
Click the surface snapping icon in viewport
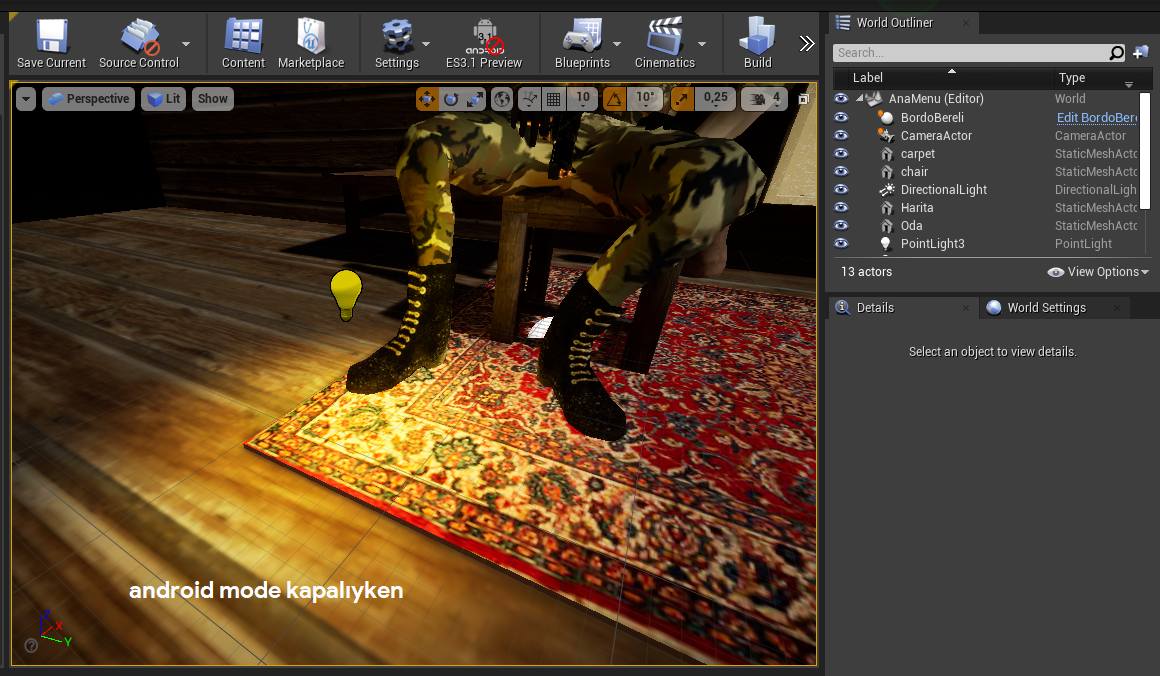[529, 99]
